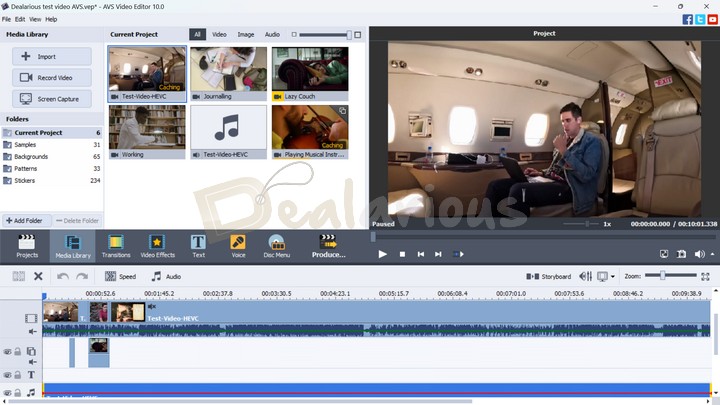Open the Edit menu
720x405 pixels.
[x=20, y=19]
